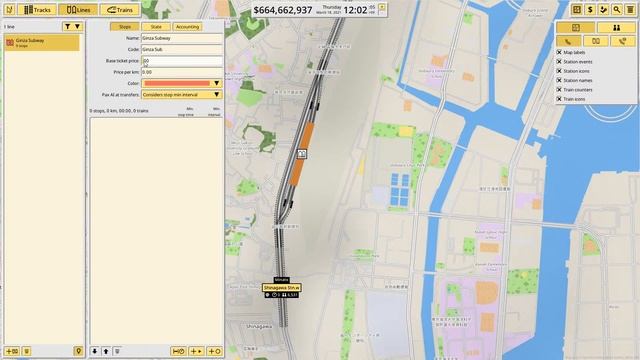Expand Pax AI at transfers dropdown
Screen dimensions: 640x360
(182, 95)
